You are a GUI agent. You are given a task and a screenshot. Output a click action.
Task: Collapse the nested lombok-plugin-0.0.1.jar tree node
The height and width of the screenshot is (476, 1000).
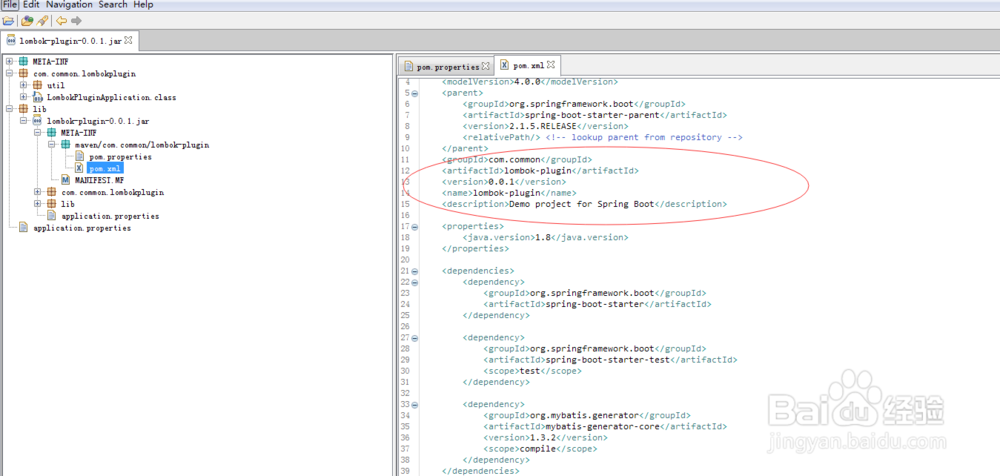(x=23, y=121)
